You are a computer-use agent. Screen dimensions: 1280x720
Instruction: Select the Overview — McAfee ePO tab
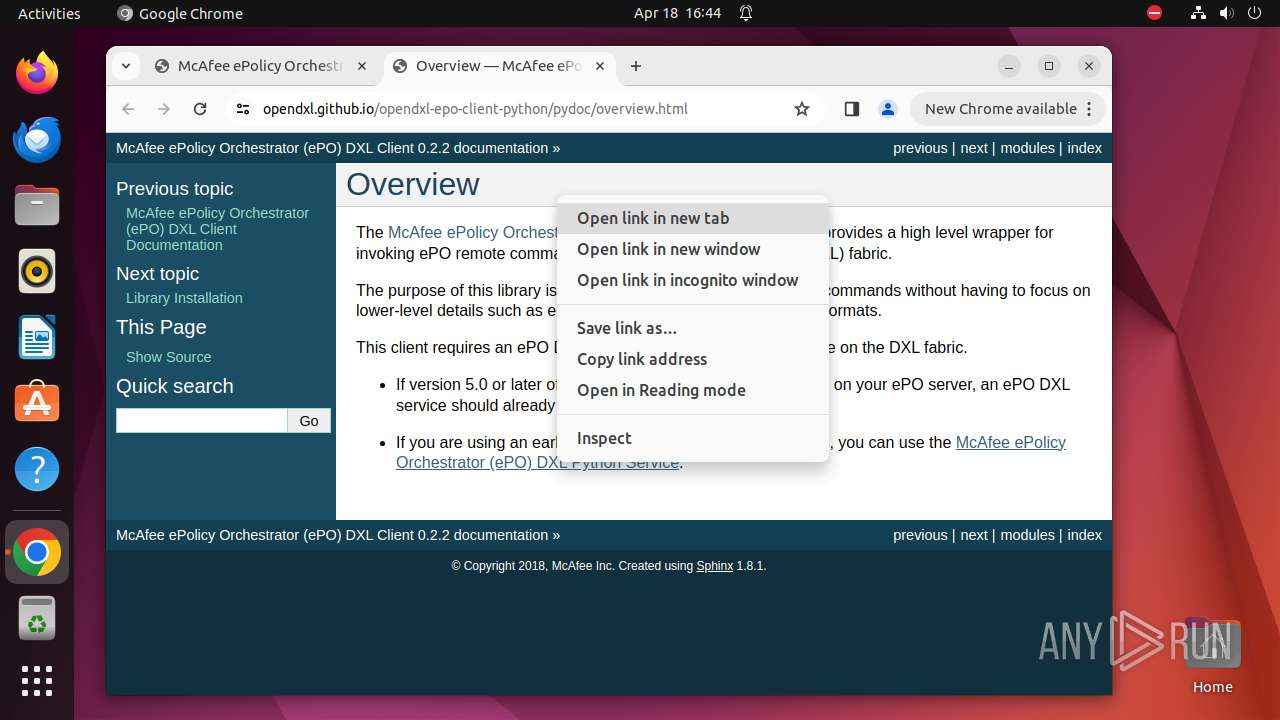pos(498,66)
